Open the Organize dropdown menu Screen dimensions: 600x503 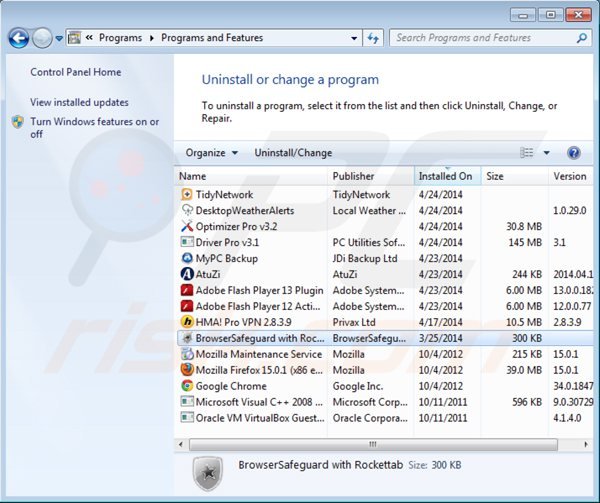212,153
